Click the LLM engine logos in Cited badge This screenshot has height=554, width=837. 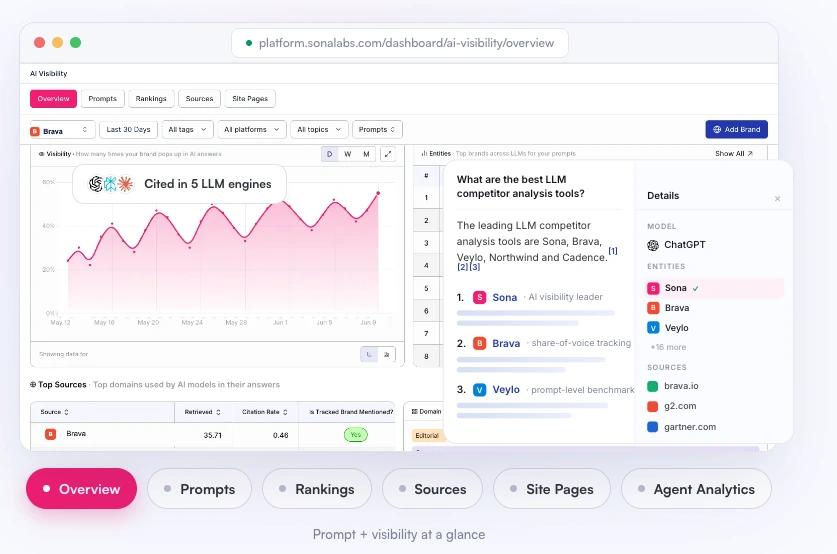point(110,184)
